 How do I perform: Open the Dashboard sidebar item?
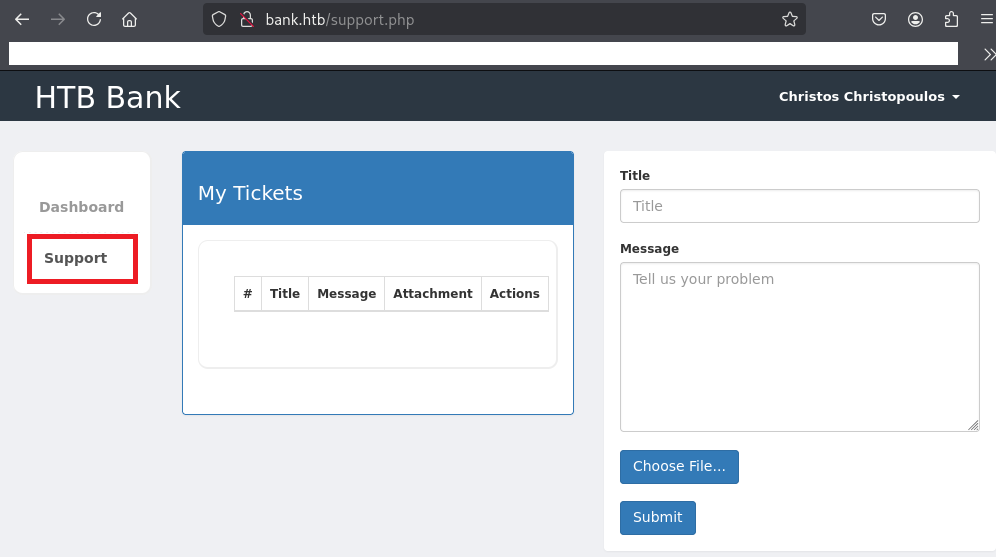pos(81,207)
